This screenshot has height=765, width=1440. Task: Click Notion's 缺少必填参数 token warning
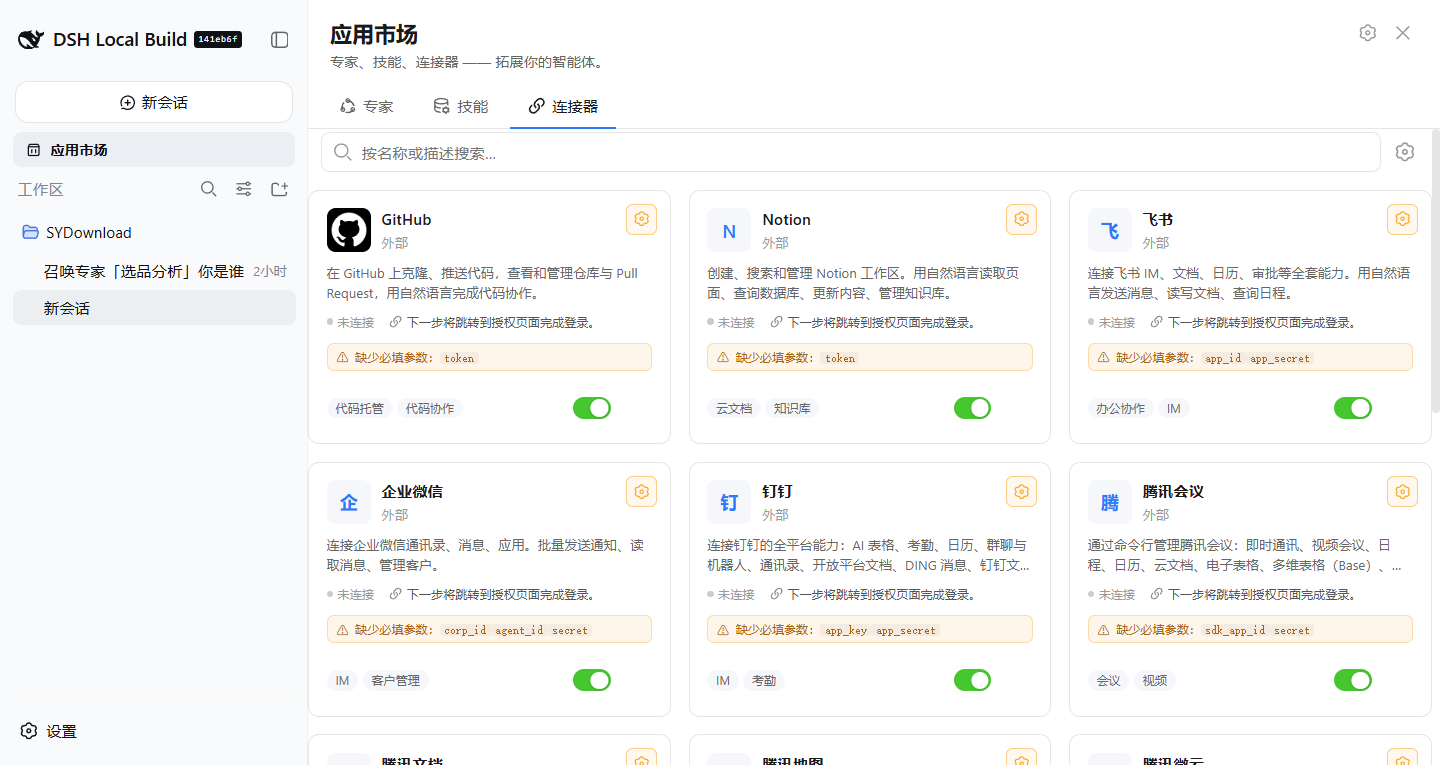coord(870,357)
